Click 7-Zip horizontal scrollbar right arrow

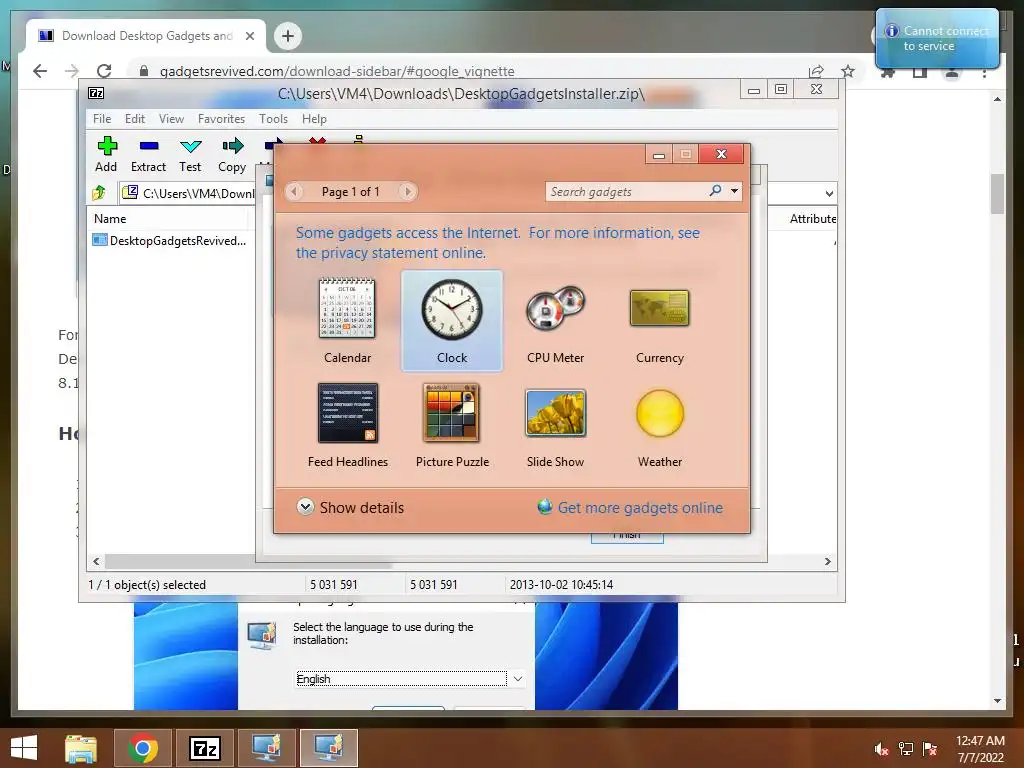827,562
